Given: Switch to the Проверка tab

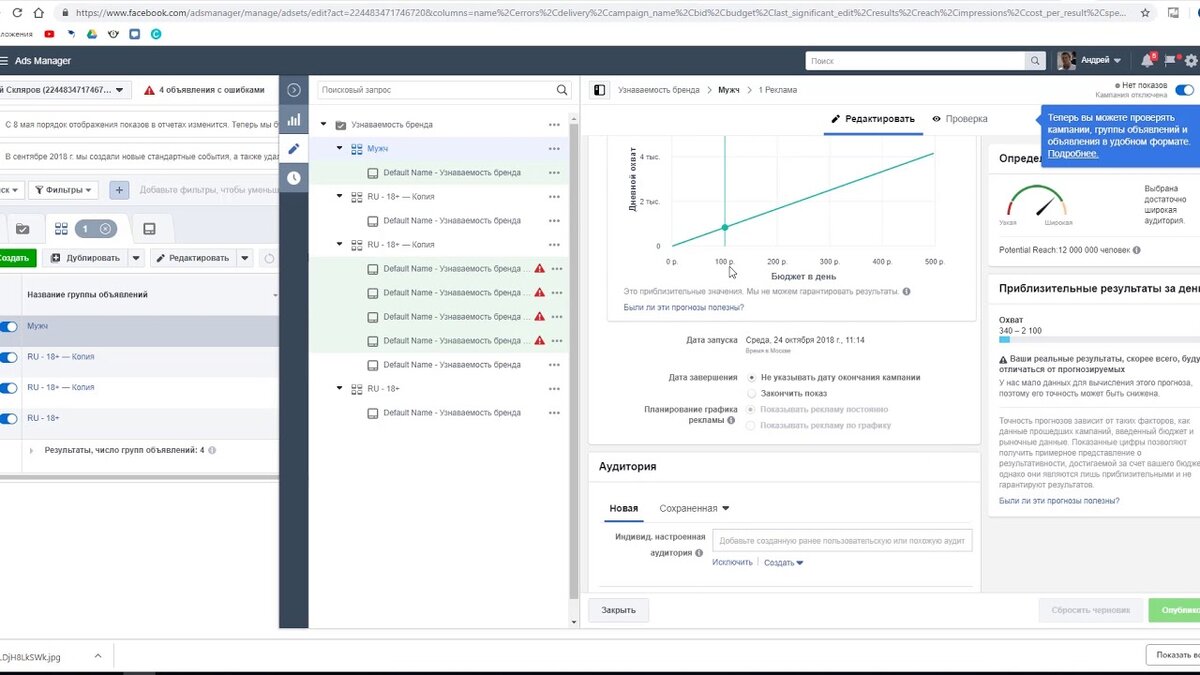Looking at the screenshot, I should point(959,118).
